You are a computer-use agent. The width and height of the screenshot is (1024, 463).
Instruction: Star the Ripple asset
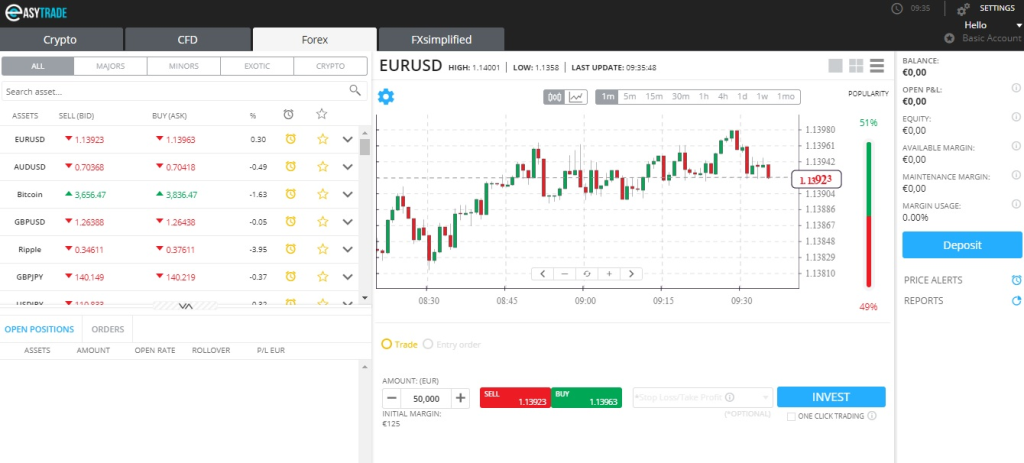[x=322, y=249]
